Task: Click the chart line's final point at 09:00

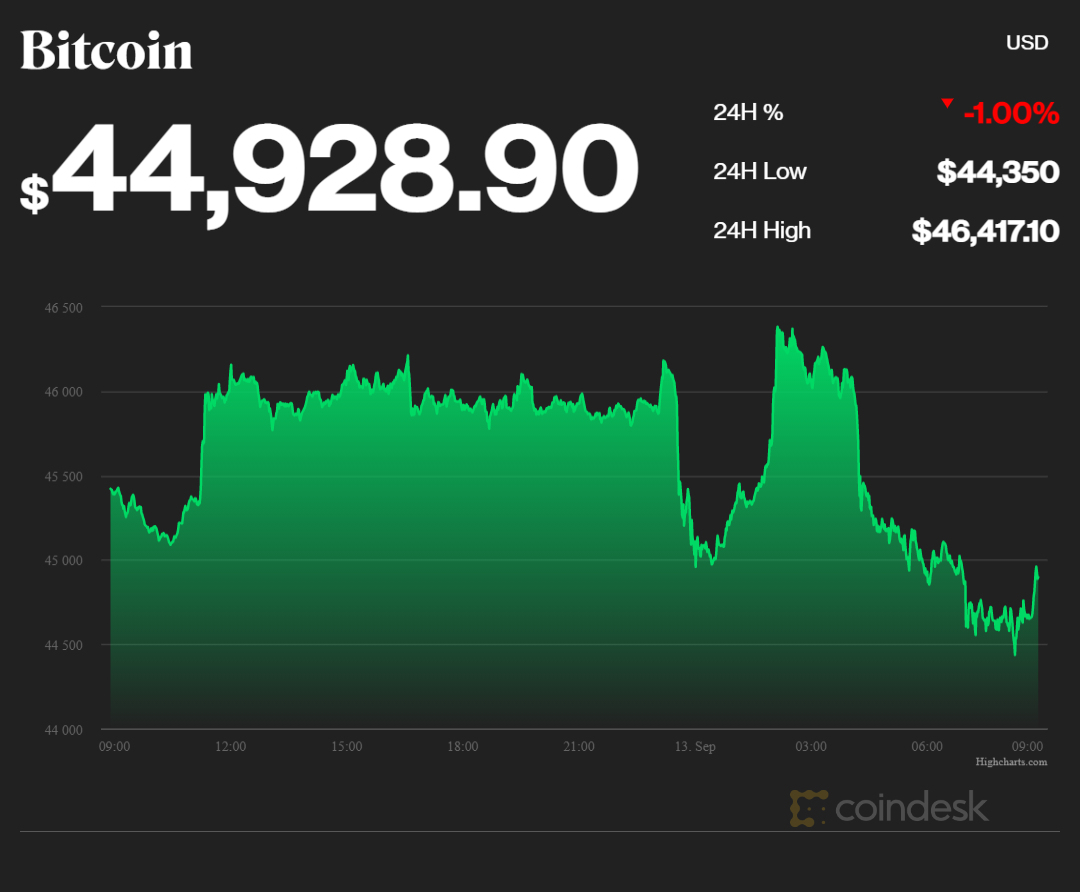Action: (1038, 578)
